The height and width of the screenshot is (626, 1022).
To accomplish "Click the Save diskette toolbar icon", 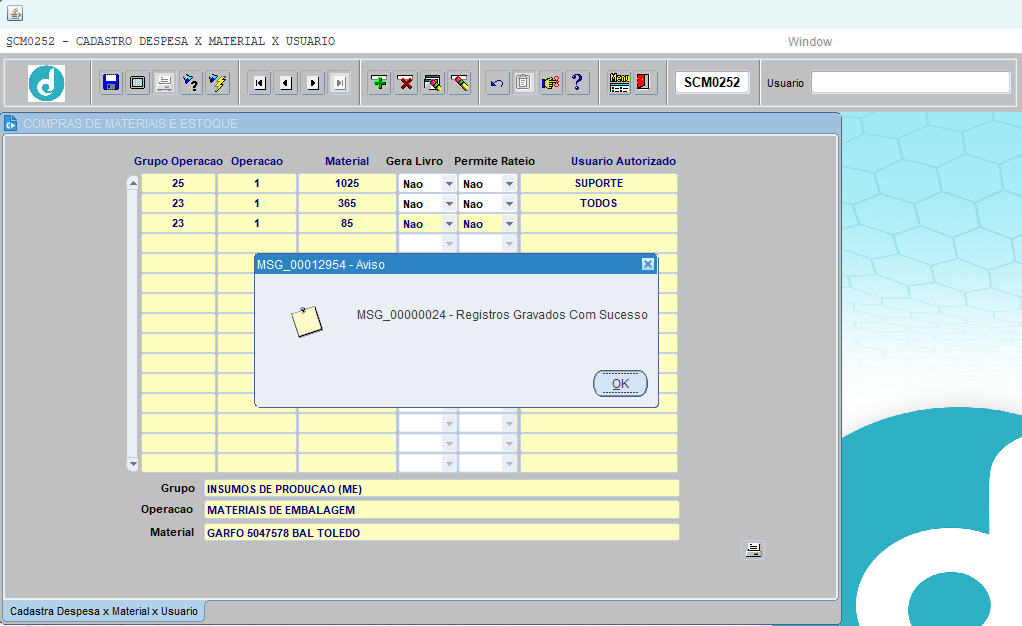I will 111,83.
